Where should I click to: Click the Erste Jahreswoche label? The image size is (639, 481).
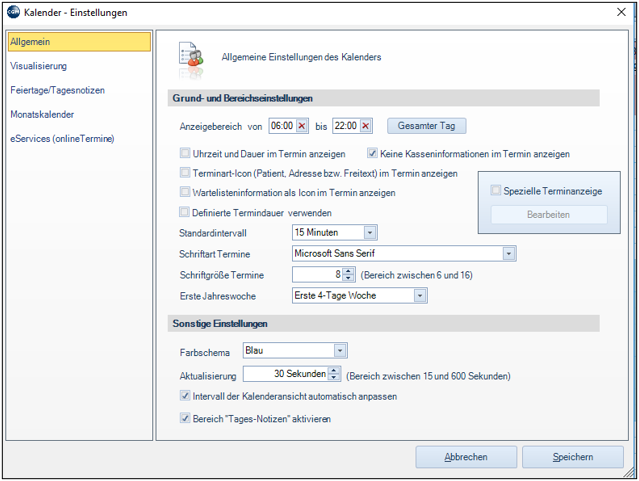pyautogui.click(x=218, y=296)
